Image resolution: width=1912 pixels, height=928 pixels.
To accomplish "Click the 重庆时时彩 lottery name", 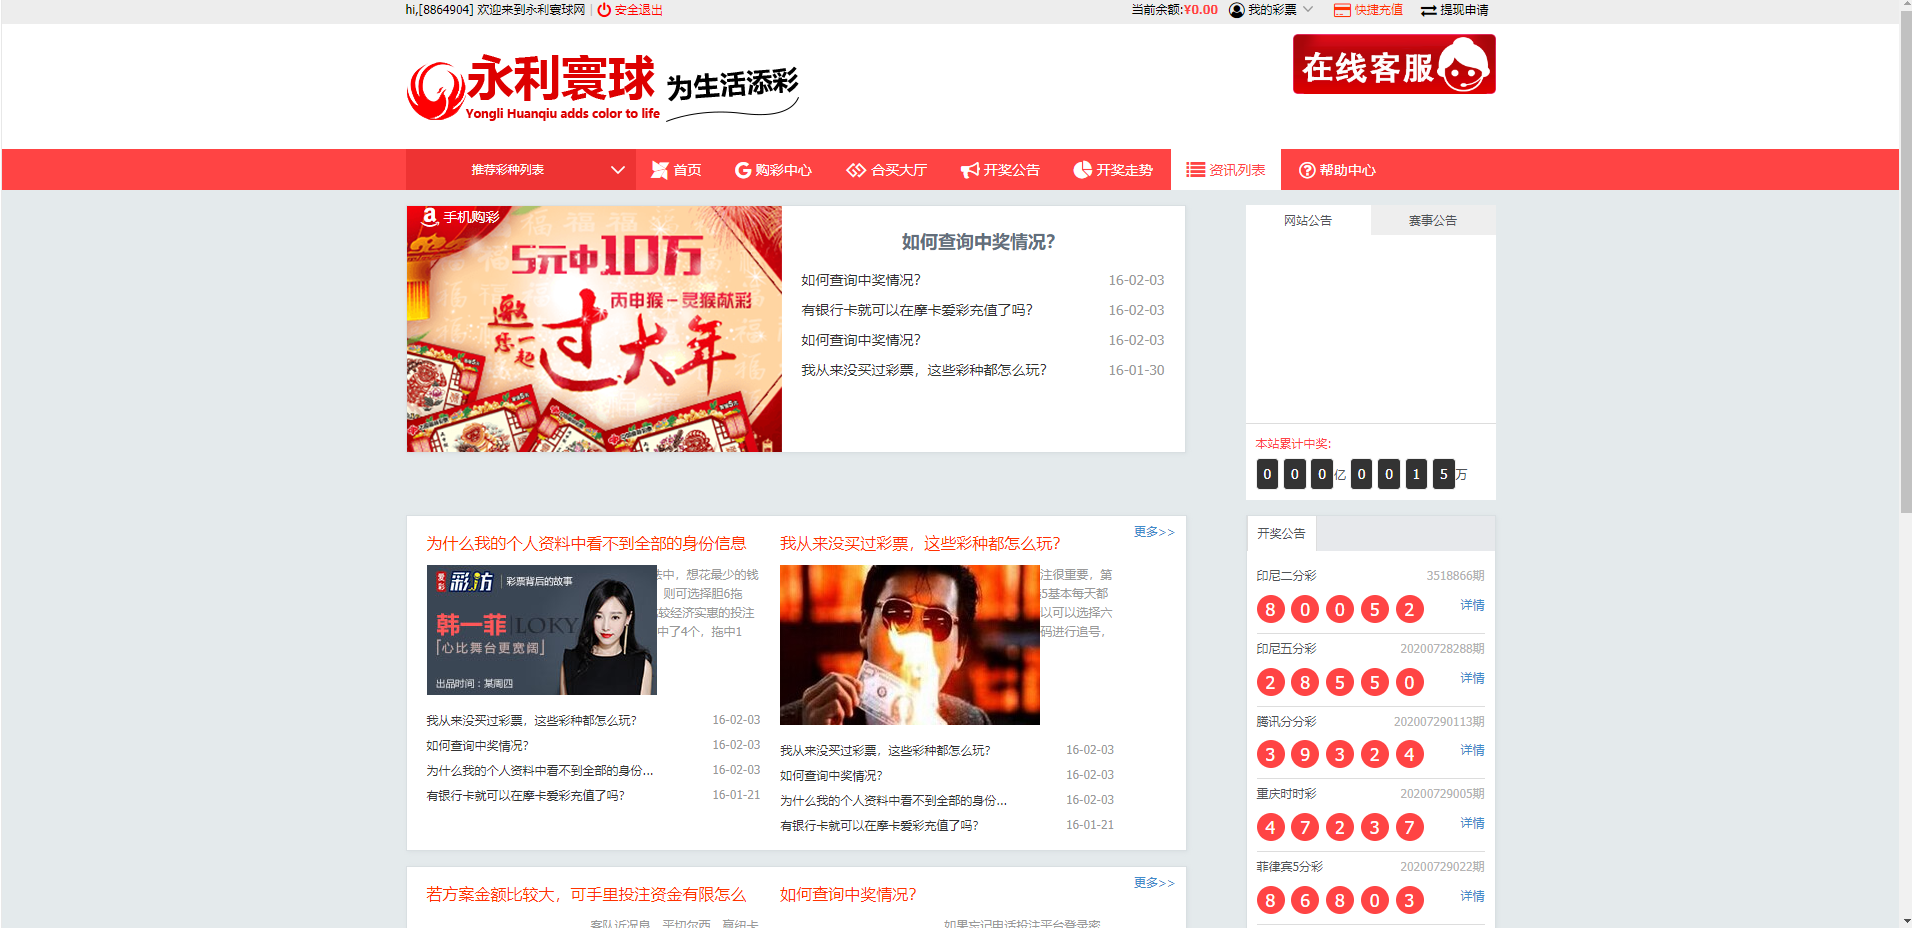I will [1286, 794].
